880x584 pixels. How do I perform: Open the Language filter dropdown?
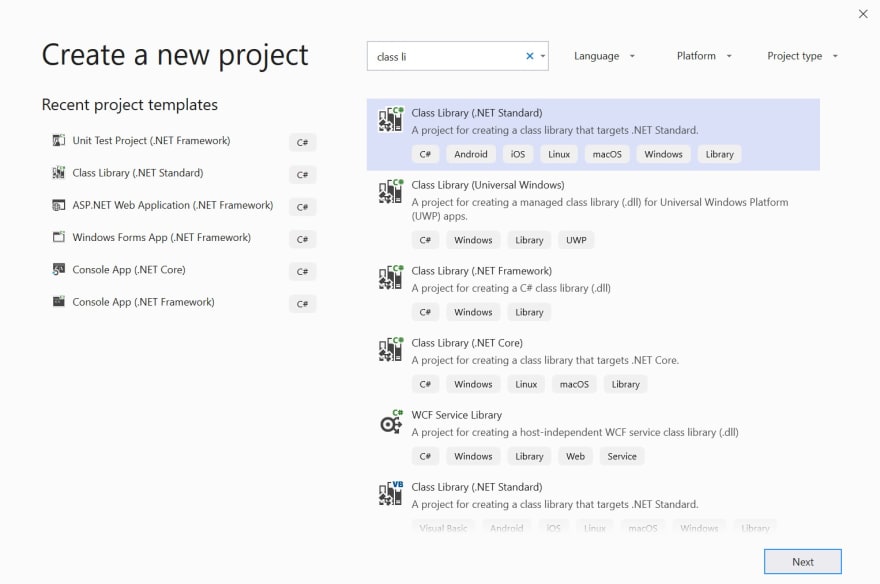[604, 56]
